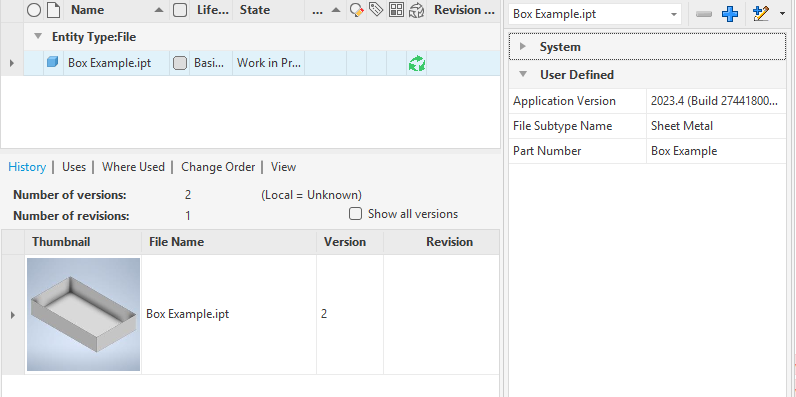Switch to the Where Used tab
The height and width of the screenshot is (397, 796).
point(134,167)
